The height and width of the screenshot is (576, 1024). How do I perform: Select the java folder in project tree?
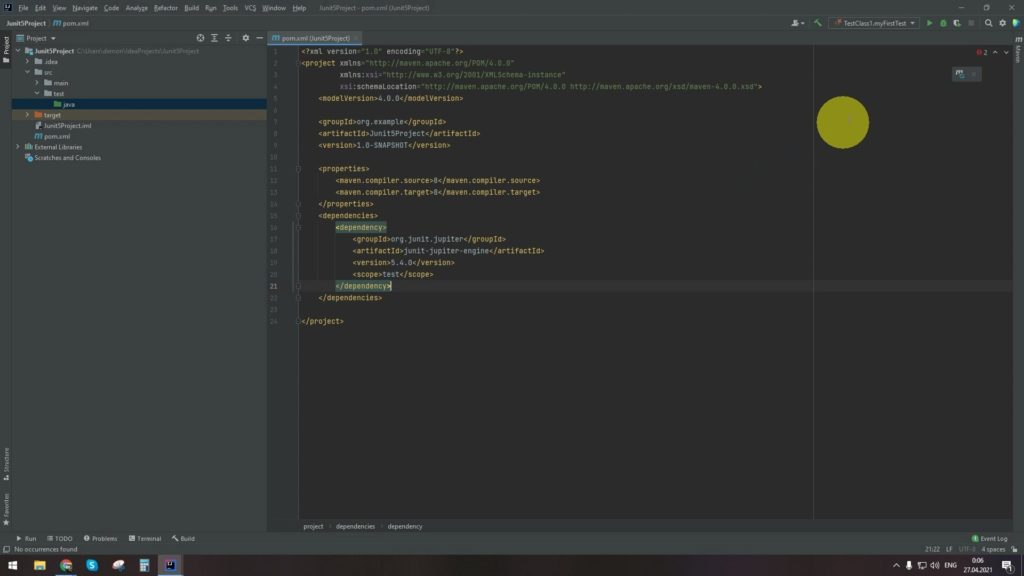coord(69,104)
